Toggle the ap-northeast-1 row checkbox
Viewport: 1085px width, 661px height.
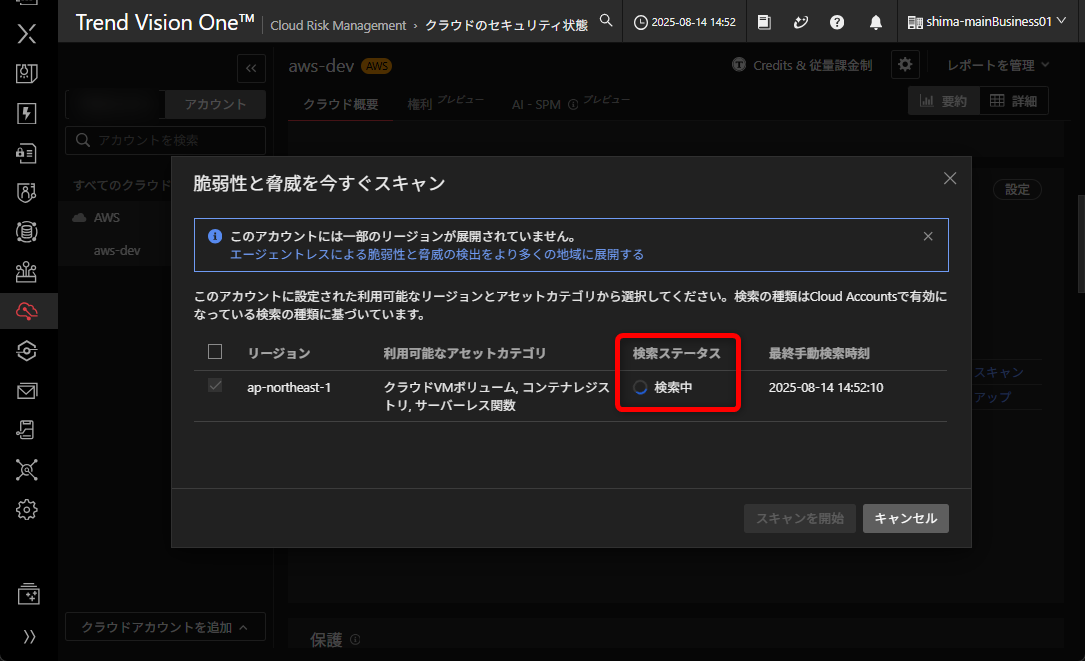click(215, 386)
